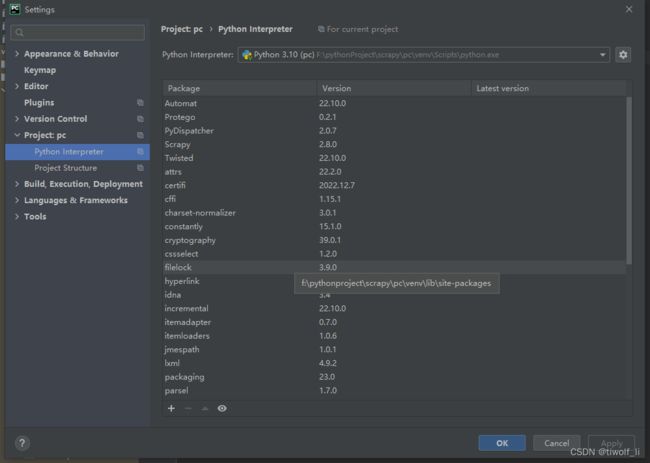Select the itemloaders package row
650x463 pixels.
click(394, 336)
